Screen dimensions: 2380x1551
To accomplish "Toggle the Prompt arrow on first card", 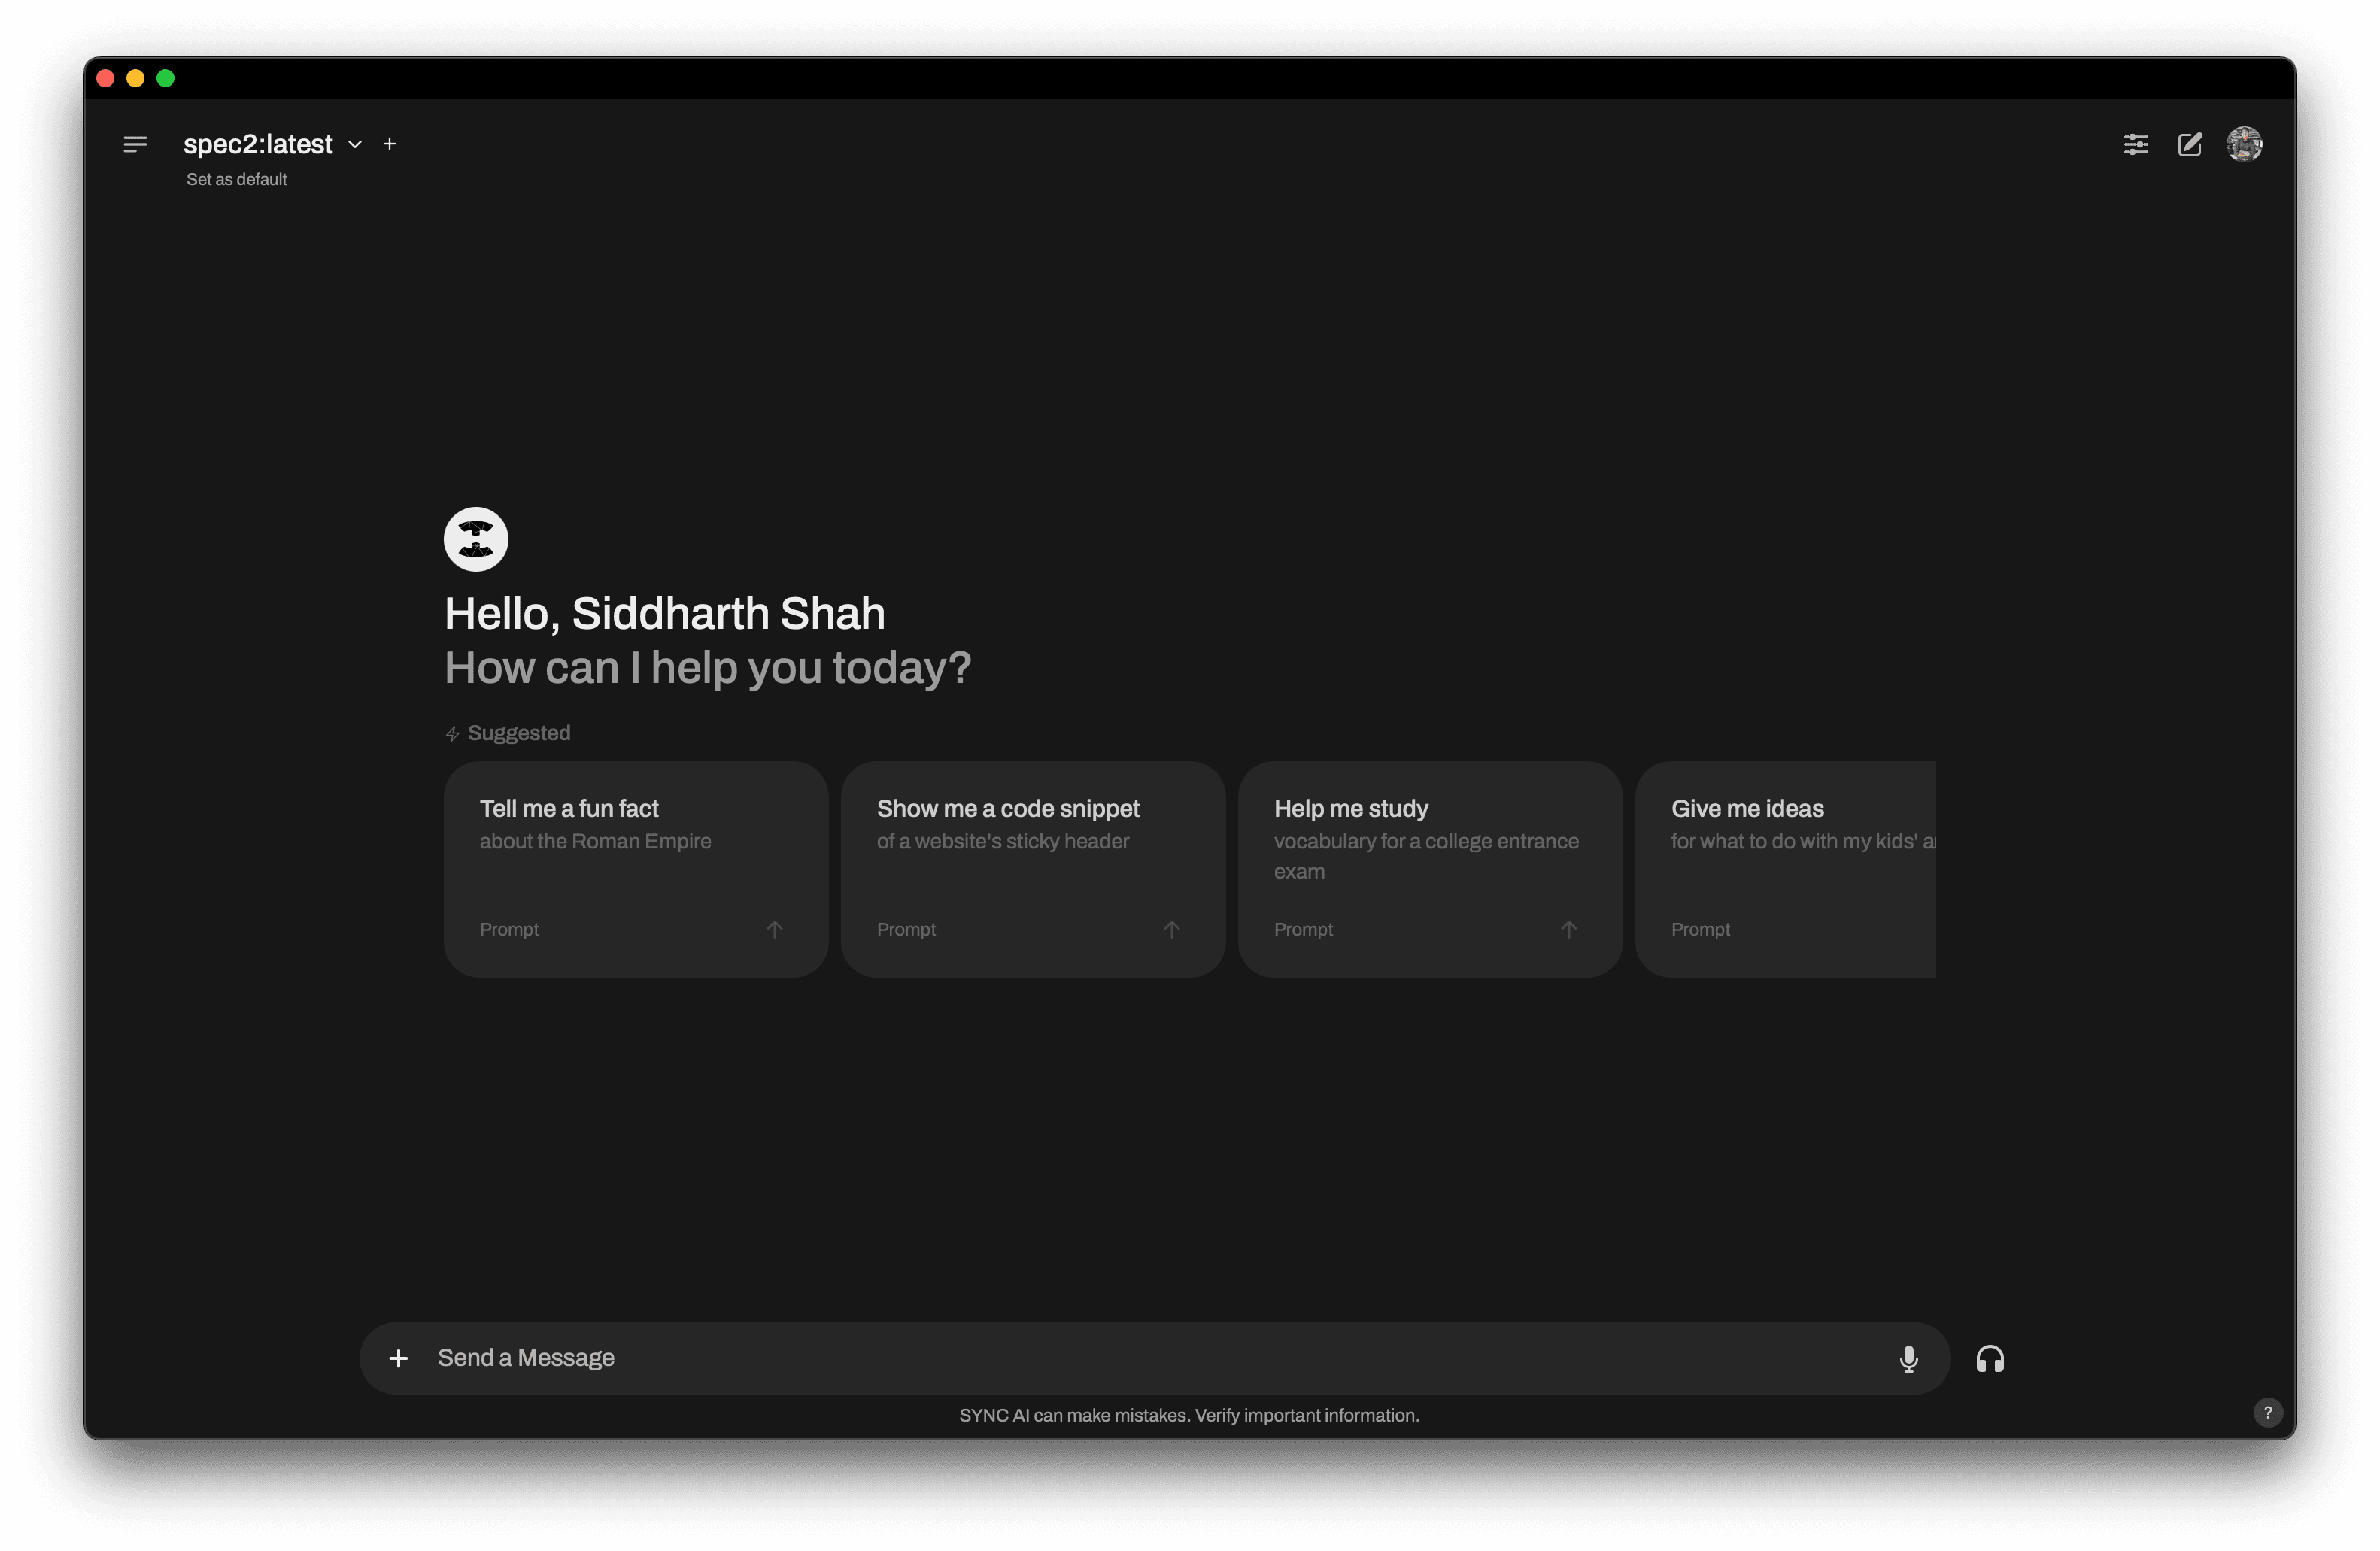I will tap(774, 928).
